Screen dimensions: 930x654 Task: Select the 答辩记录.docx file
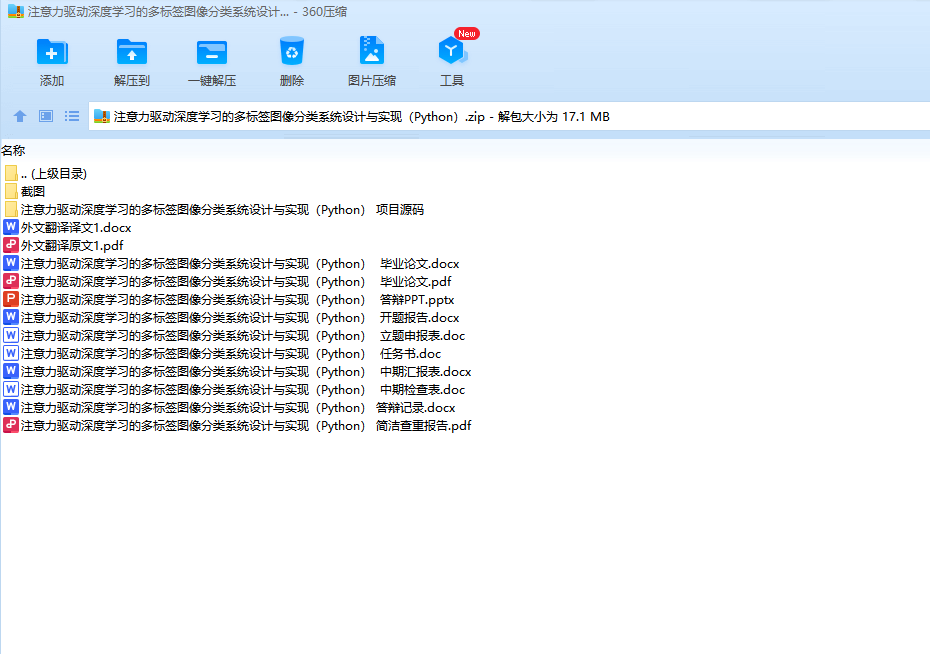tap(230, 407)
